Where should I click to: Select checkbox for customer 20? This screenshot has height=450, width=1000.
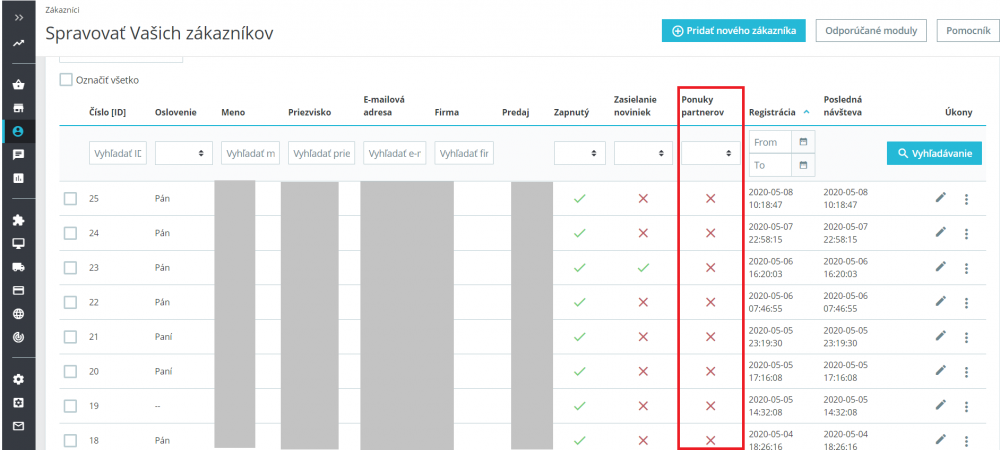pyautogui.click(x=70, y=371)
